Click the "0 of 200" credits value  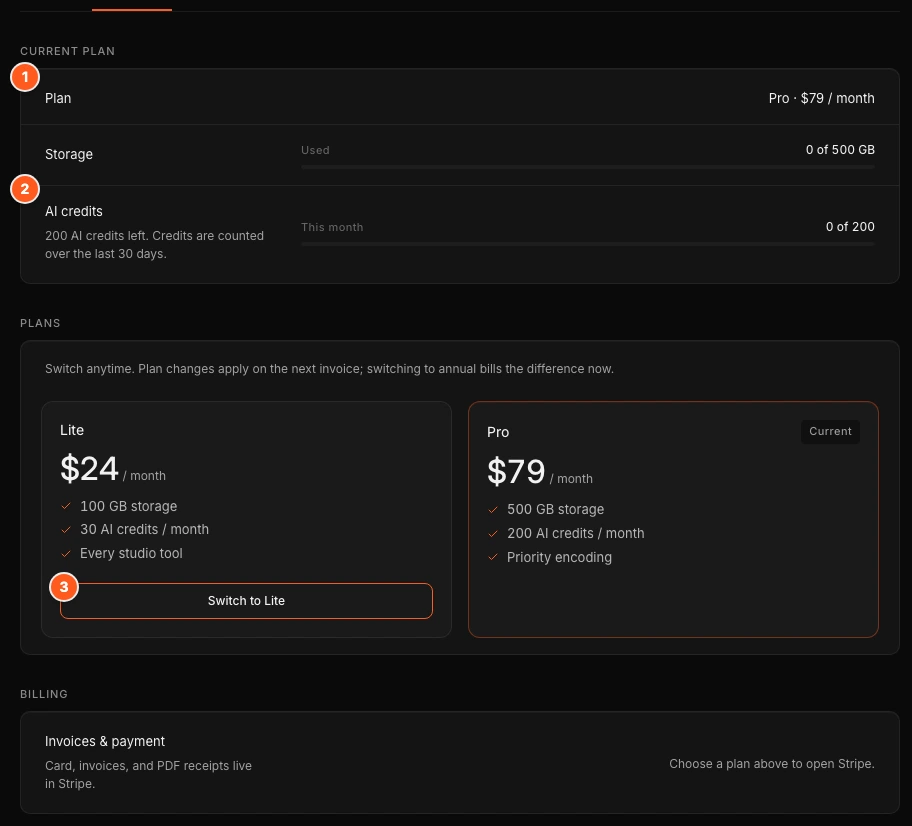pyautogui.click(x=850, y=227)
